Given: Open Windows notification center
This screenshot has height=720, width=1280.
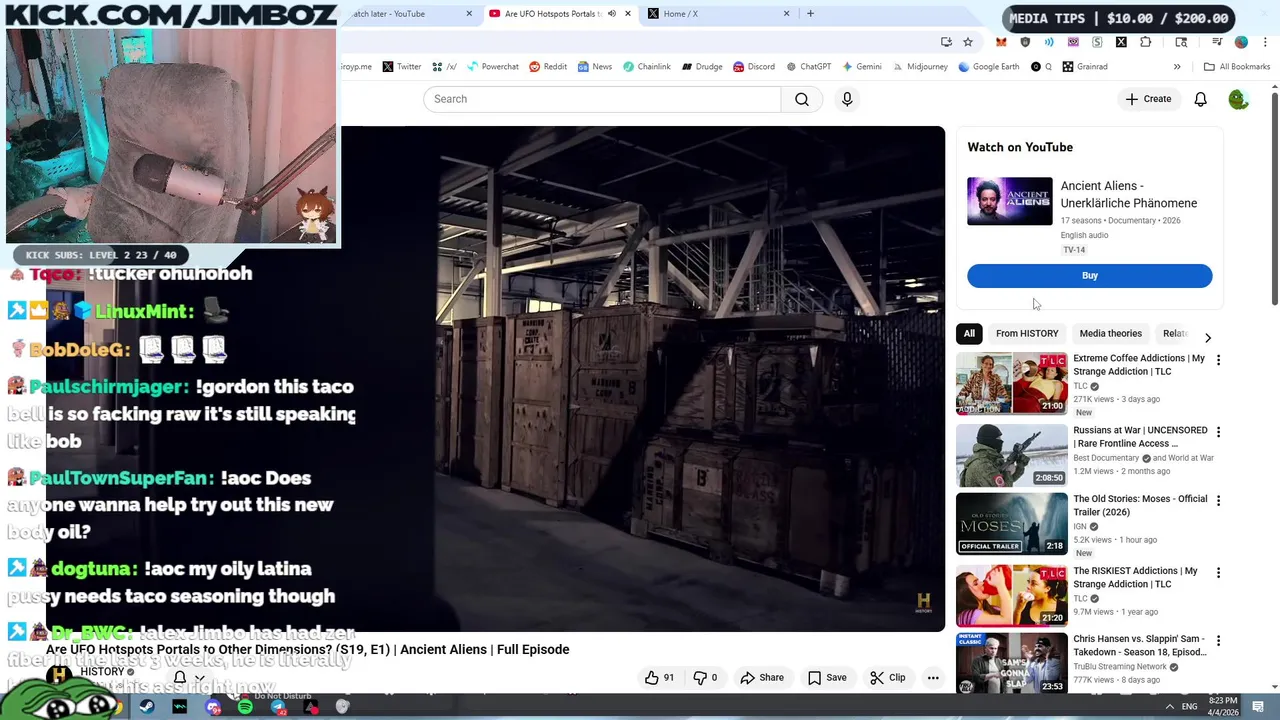Looking at the screenshot, I should 1258,706.
